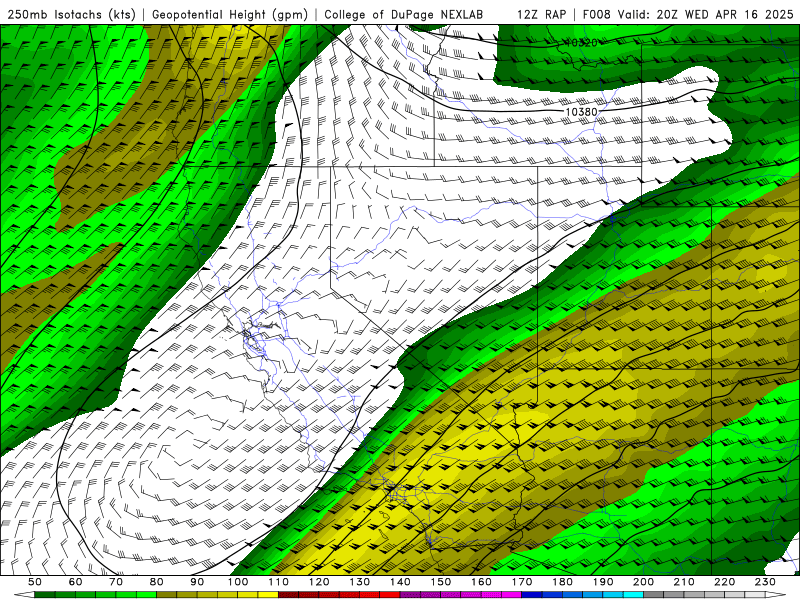800x600 pixels.
Task: Click the colorbar value 100
Action: coord(238,582)
